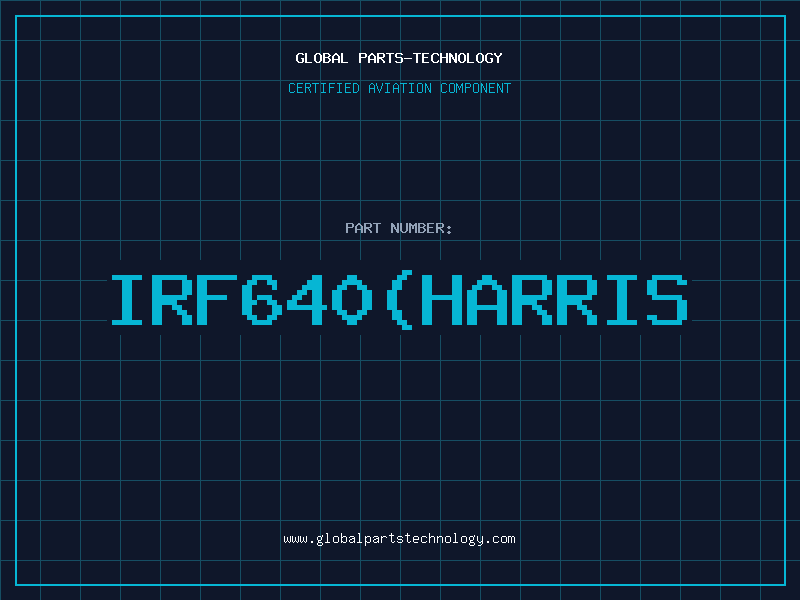Open the www.globalpartstechnology.com link

[399, 539]
